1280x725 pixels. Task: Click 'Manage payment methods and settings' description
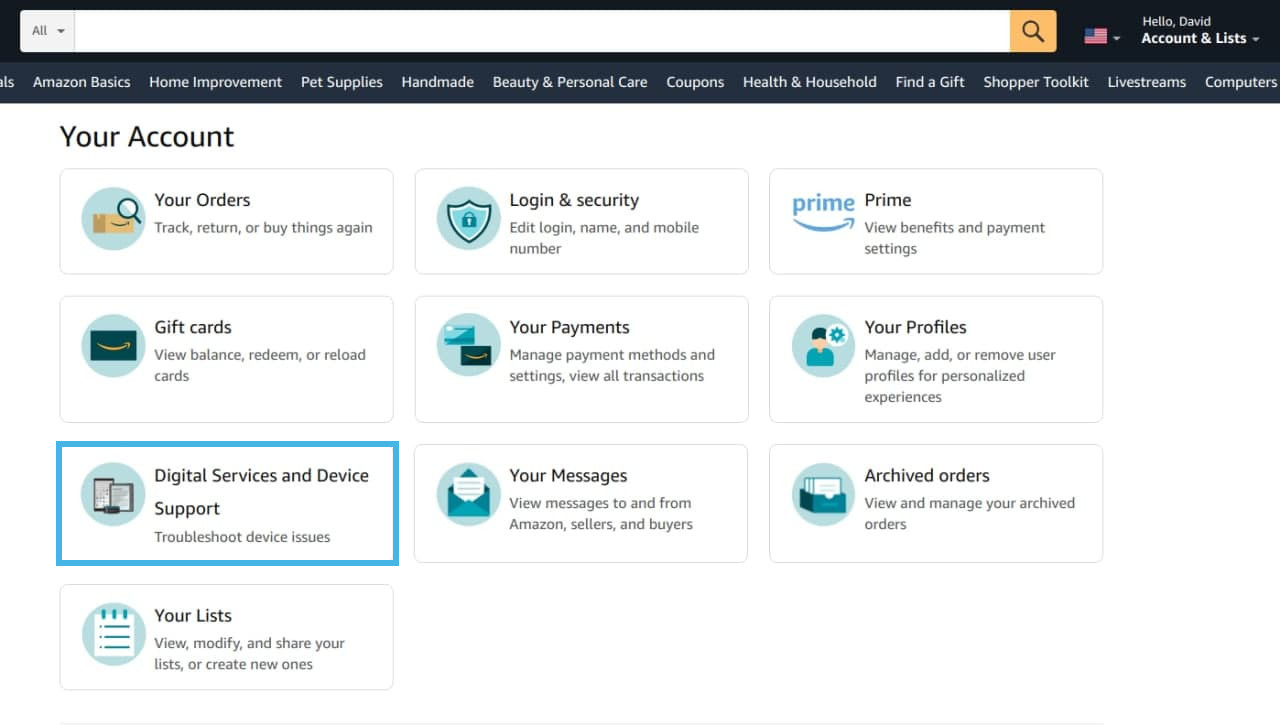[612, 365]
